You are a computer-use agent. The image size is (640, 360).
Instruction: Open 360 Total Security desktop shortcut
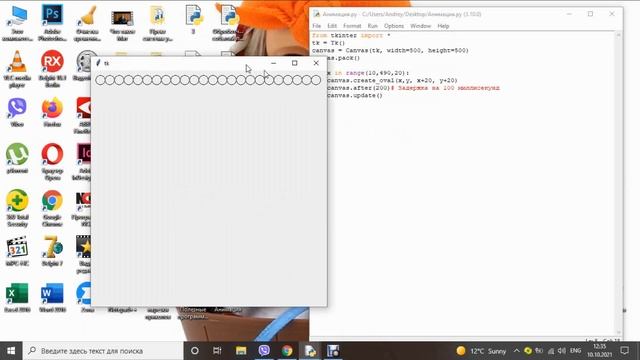point(17,208)
